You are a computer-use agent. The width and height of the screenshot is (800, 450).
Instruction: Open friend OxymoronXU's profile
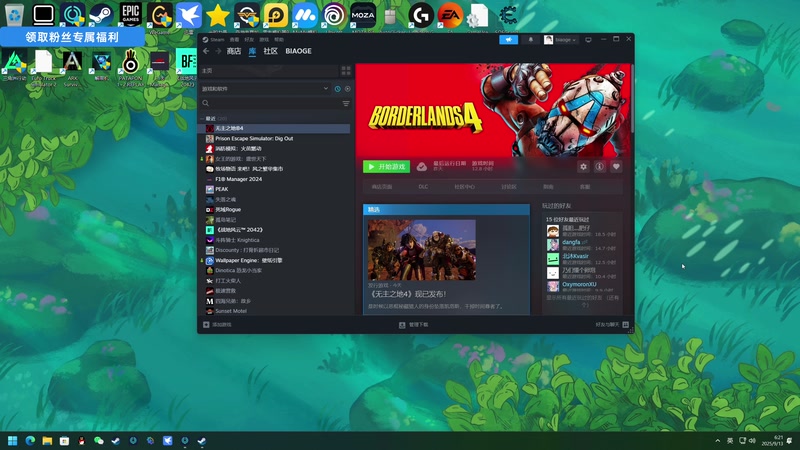click(x=579, y=284)
